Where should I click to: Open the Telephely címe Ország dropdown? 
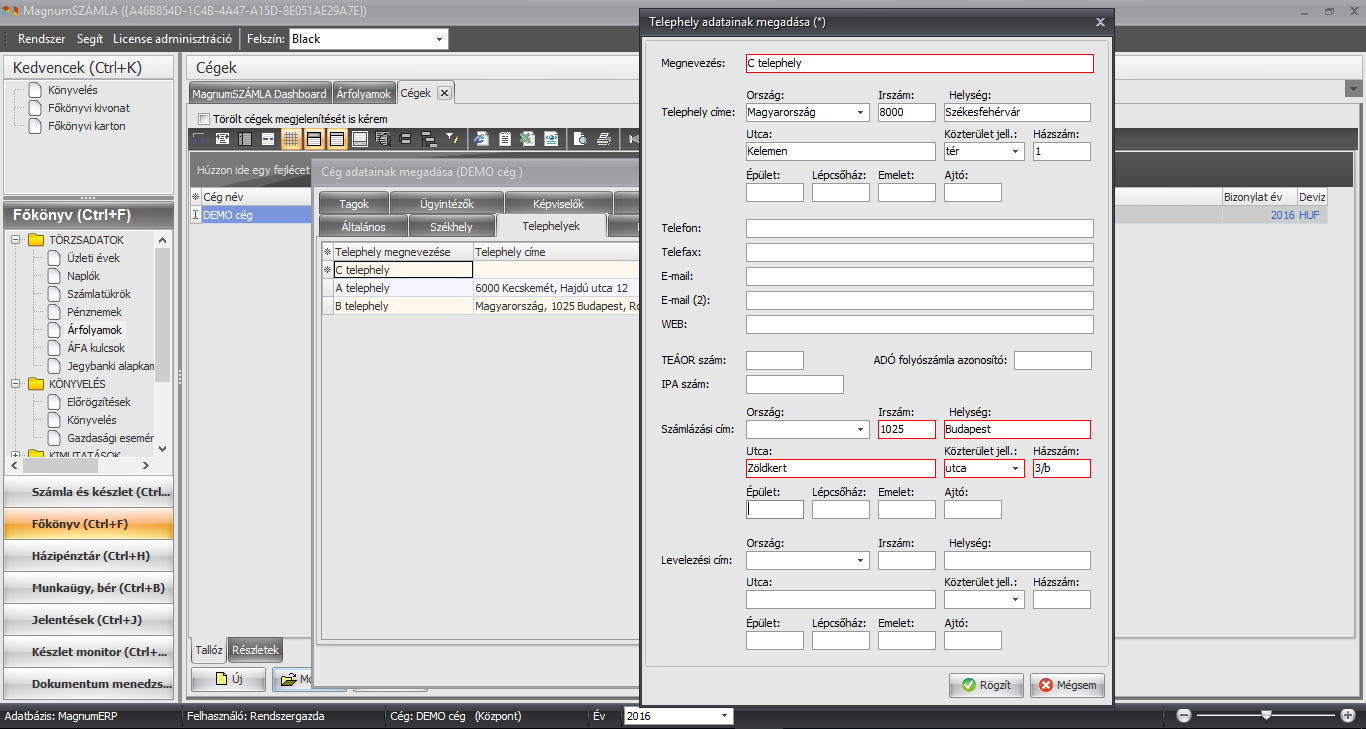861,113
